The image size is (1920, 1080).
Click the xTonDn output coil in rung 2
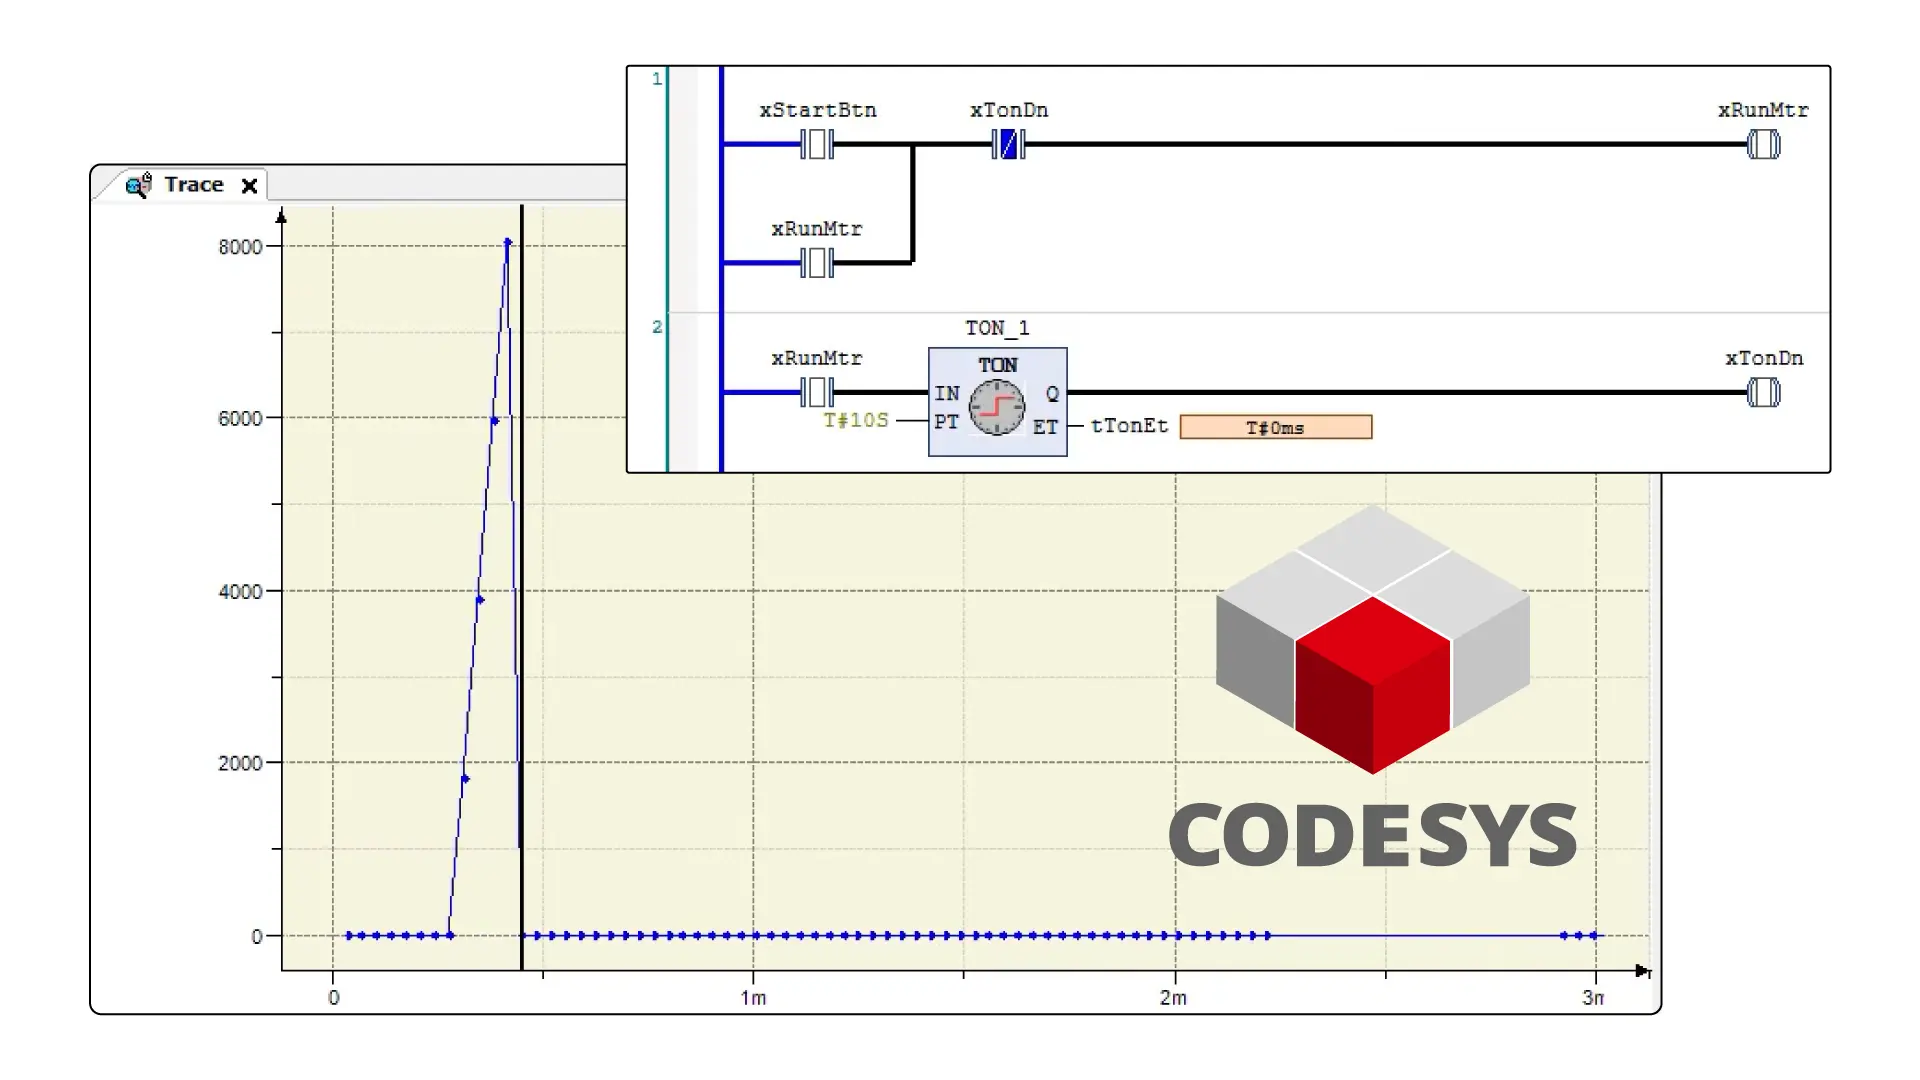pyautogui.click(x=1763, y=394)
